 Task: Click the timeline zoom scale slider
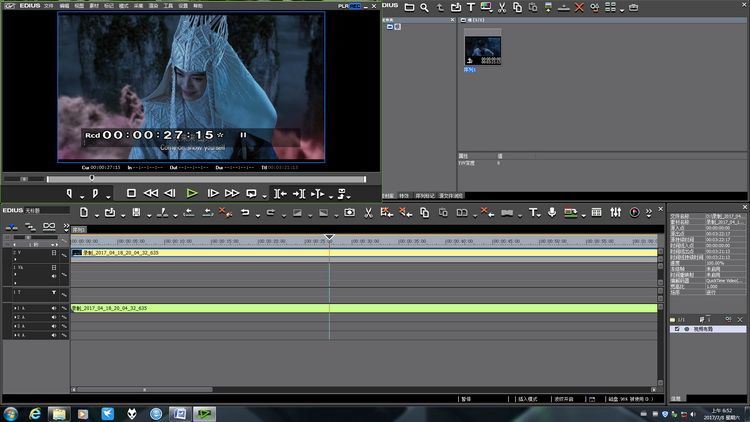[x=28, y=237]
